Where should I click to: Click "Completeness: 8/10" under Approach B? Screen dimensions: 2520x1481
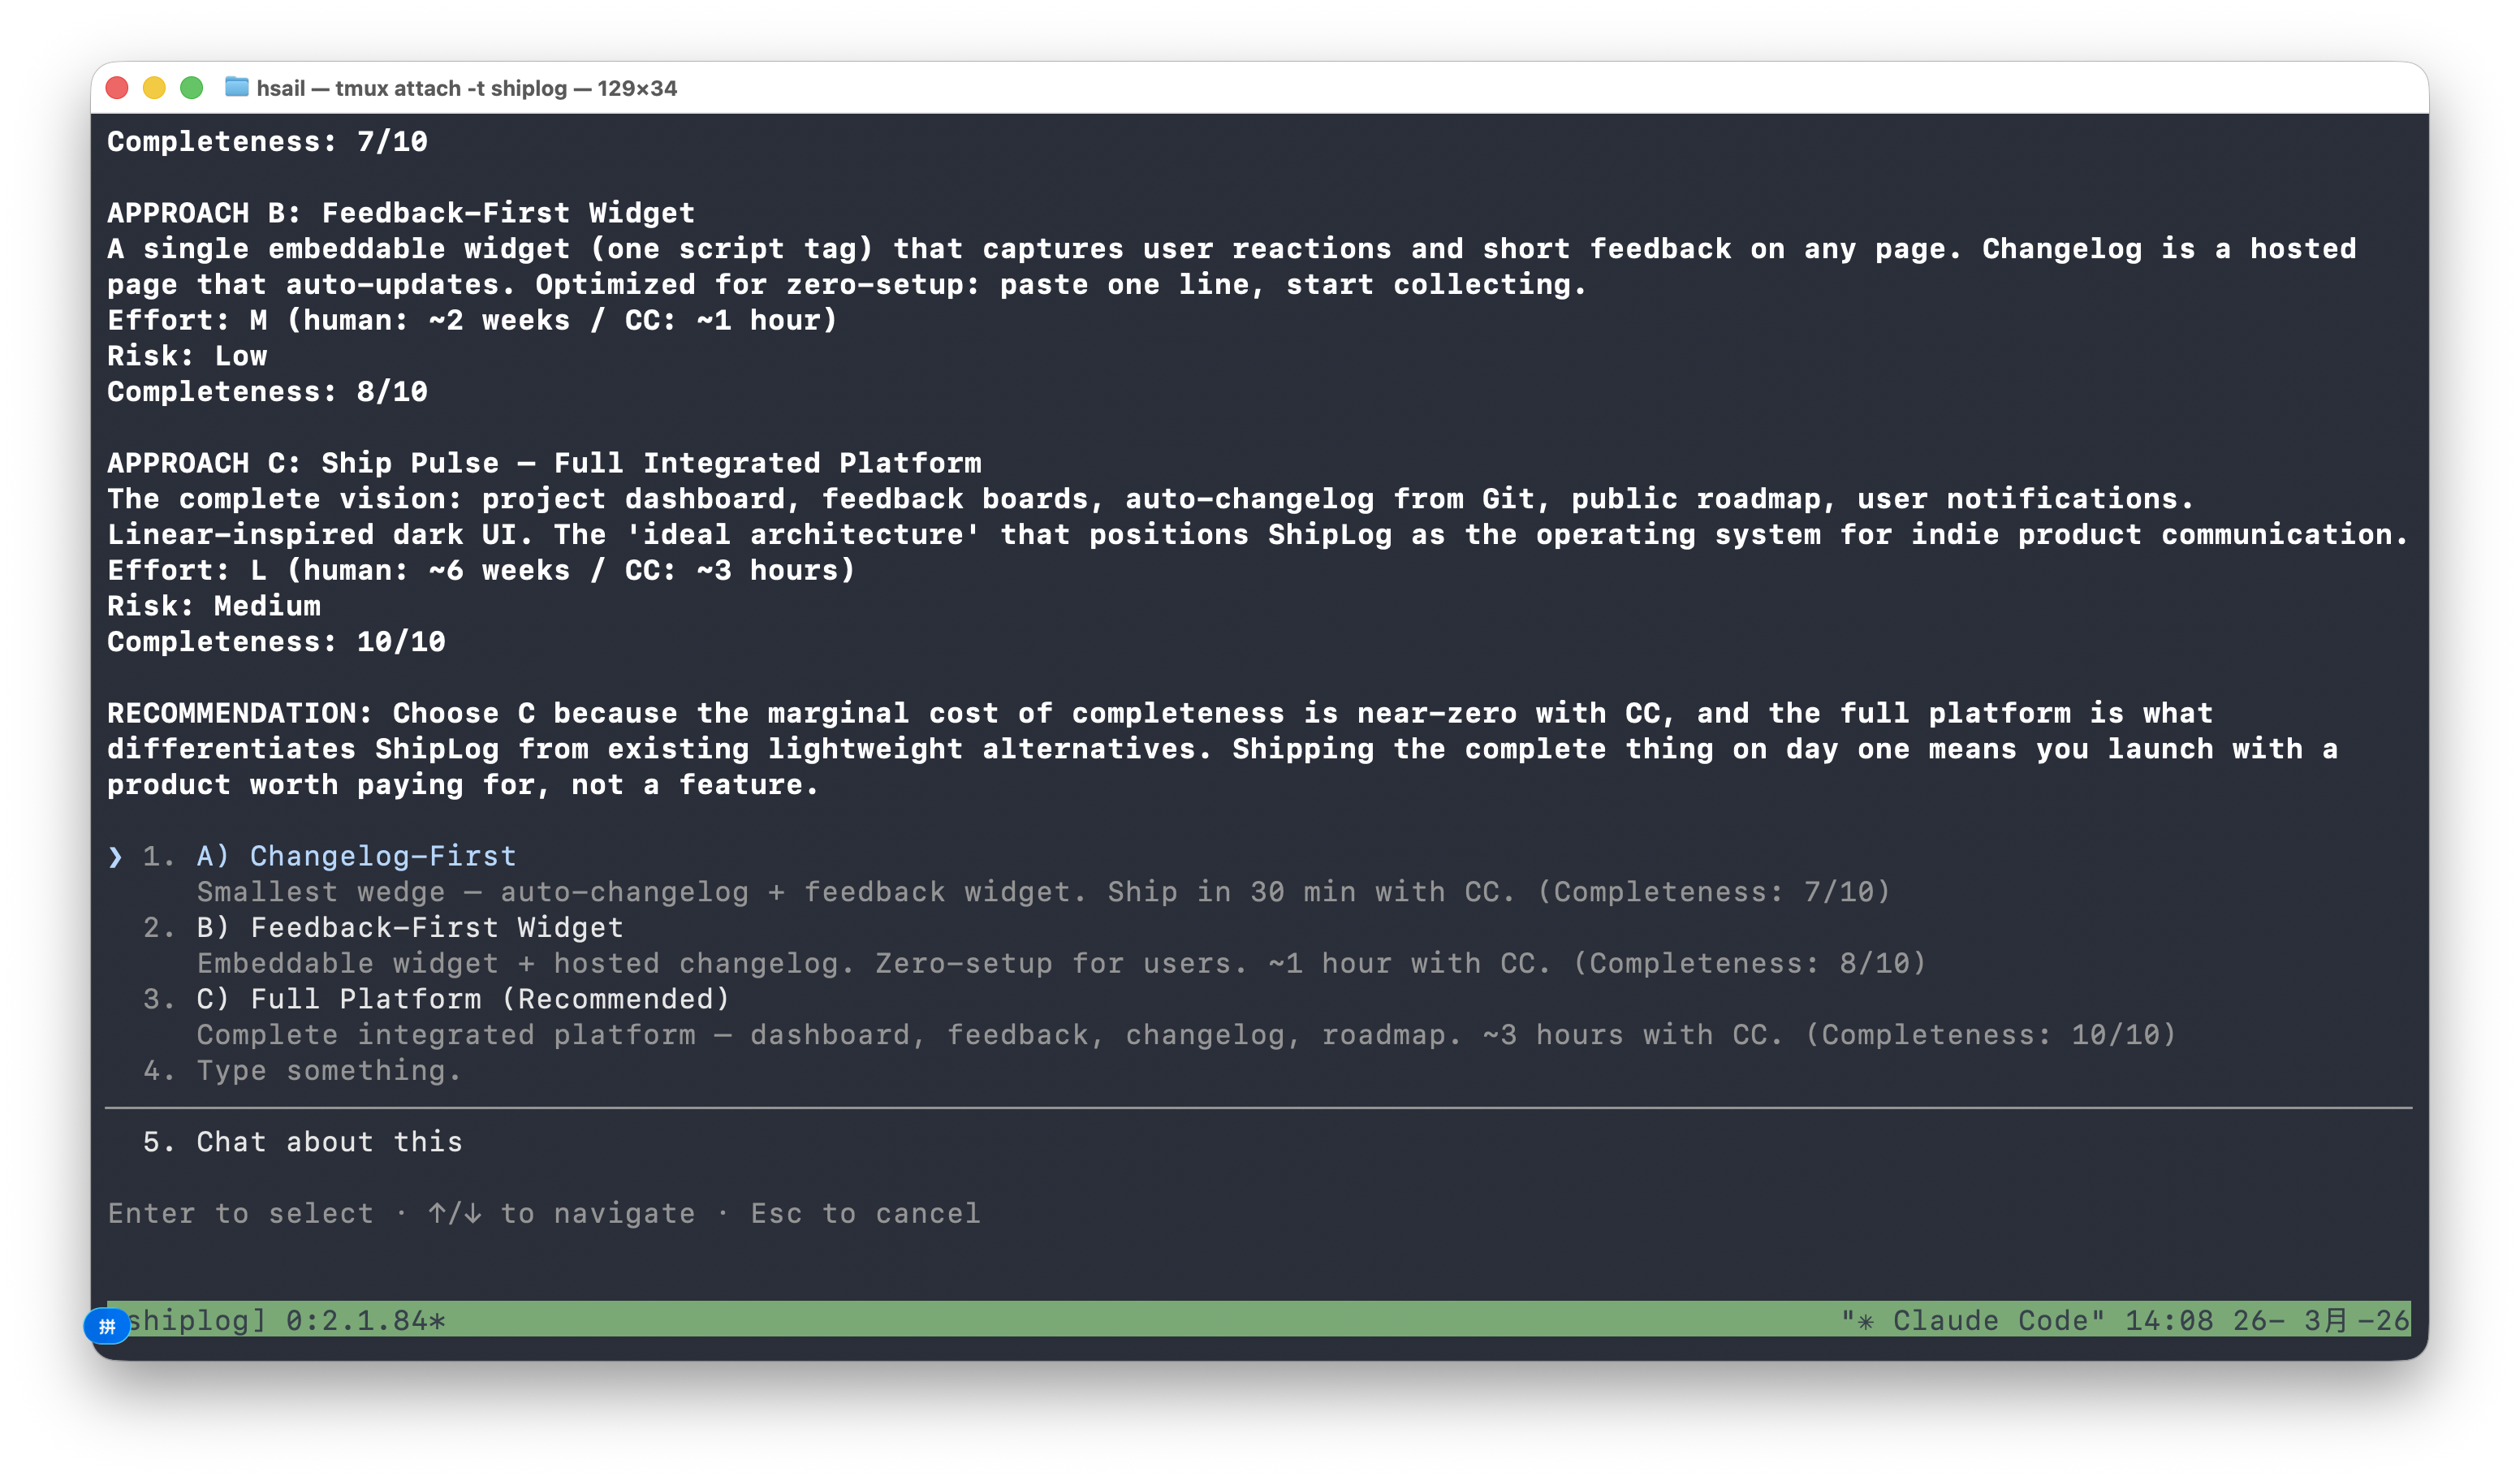(x=267, y=392)
